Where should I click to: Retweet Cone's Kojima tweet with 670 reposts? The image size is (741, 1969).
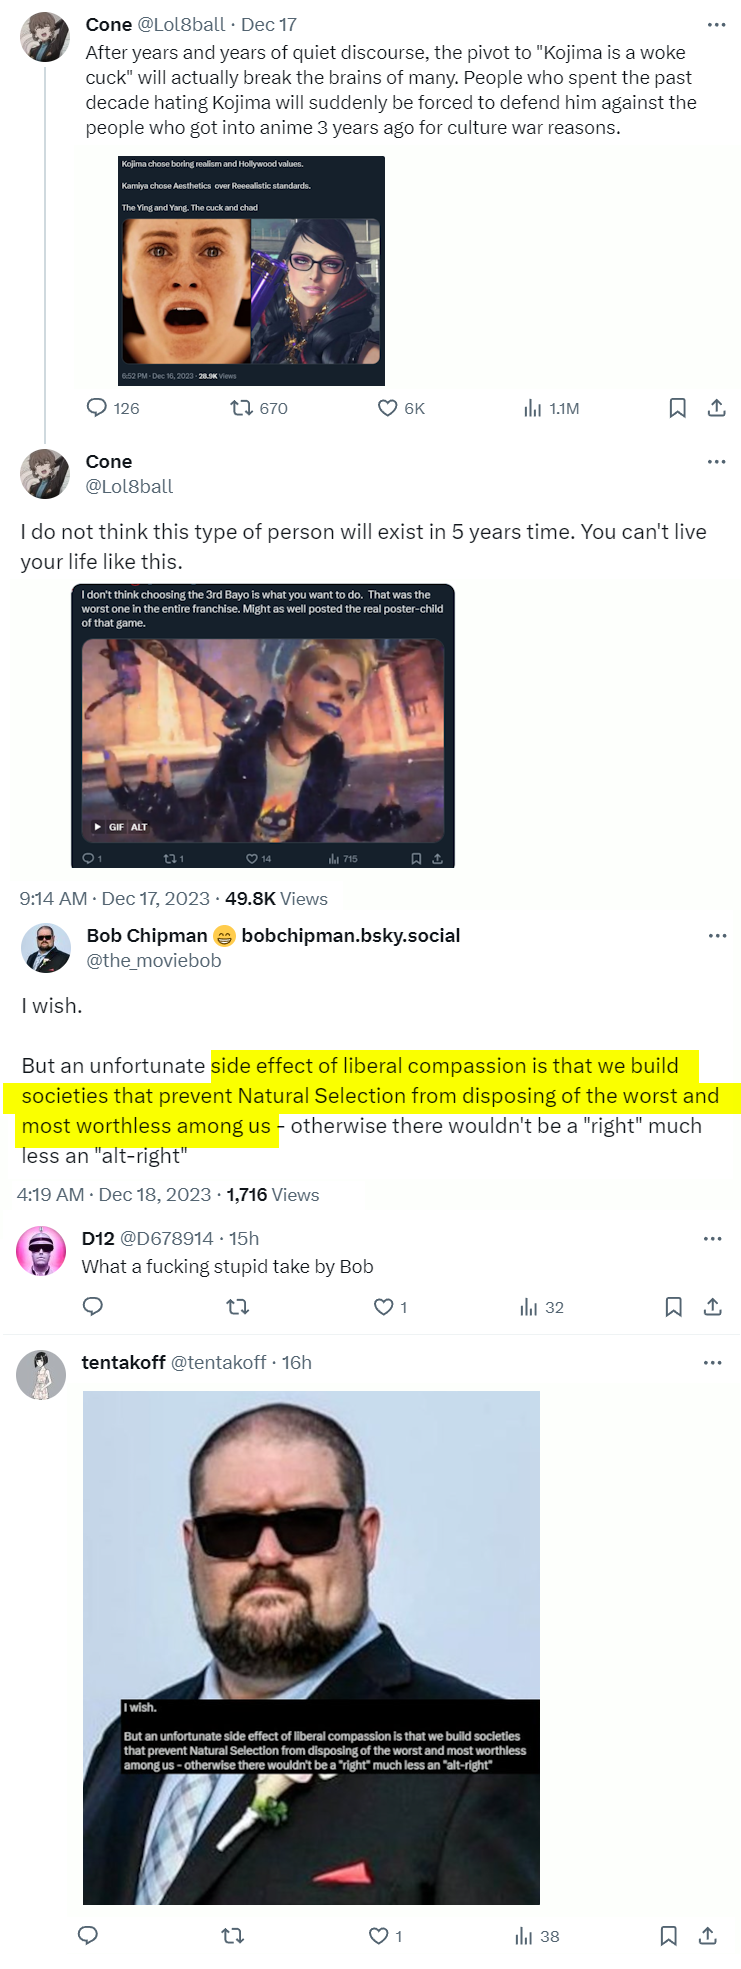pyautogui.click(x=241, y=408)
